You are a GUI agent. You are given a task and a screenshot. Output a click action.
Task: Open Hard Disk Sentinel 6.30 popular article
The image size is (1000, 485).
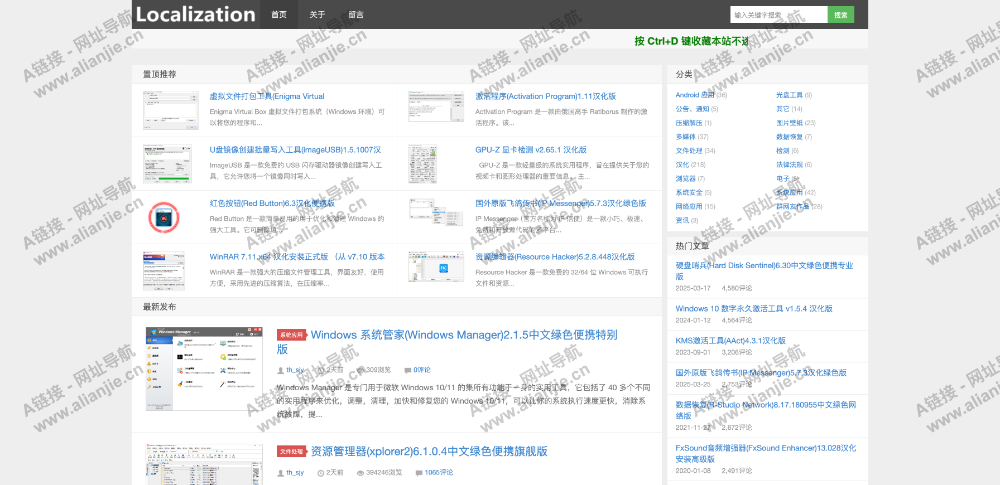(764, 271)
